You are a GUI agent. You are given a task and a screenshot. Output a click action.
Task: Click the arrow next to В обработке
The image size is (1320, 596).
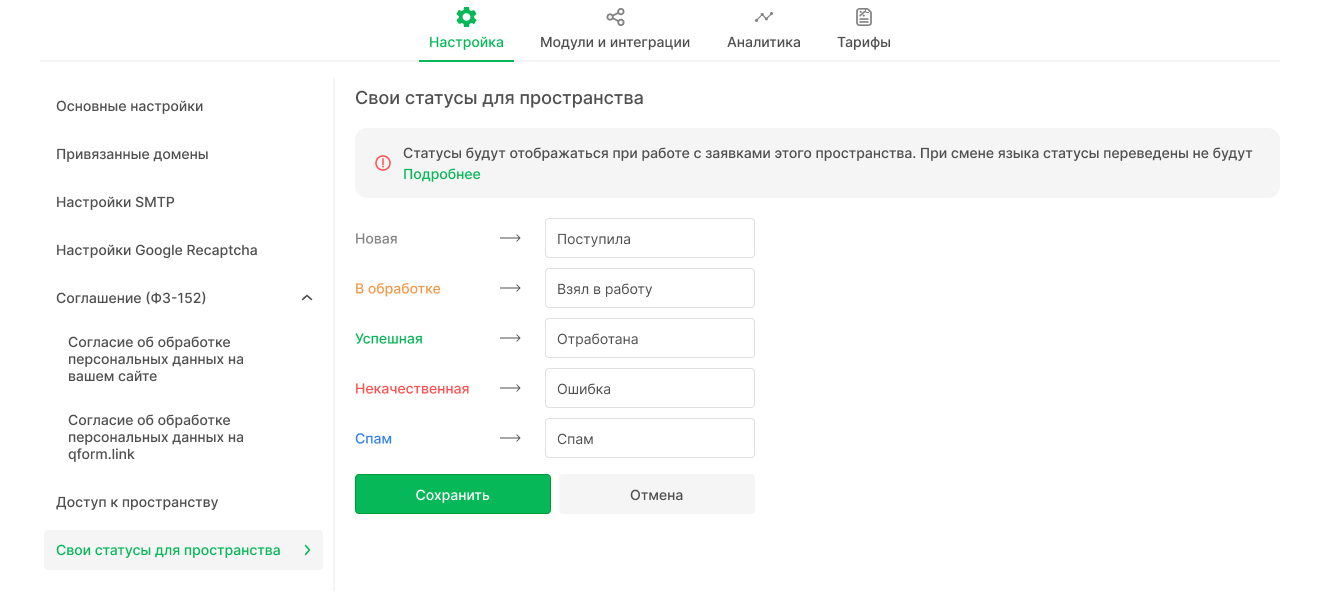[511, 288]
